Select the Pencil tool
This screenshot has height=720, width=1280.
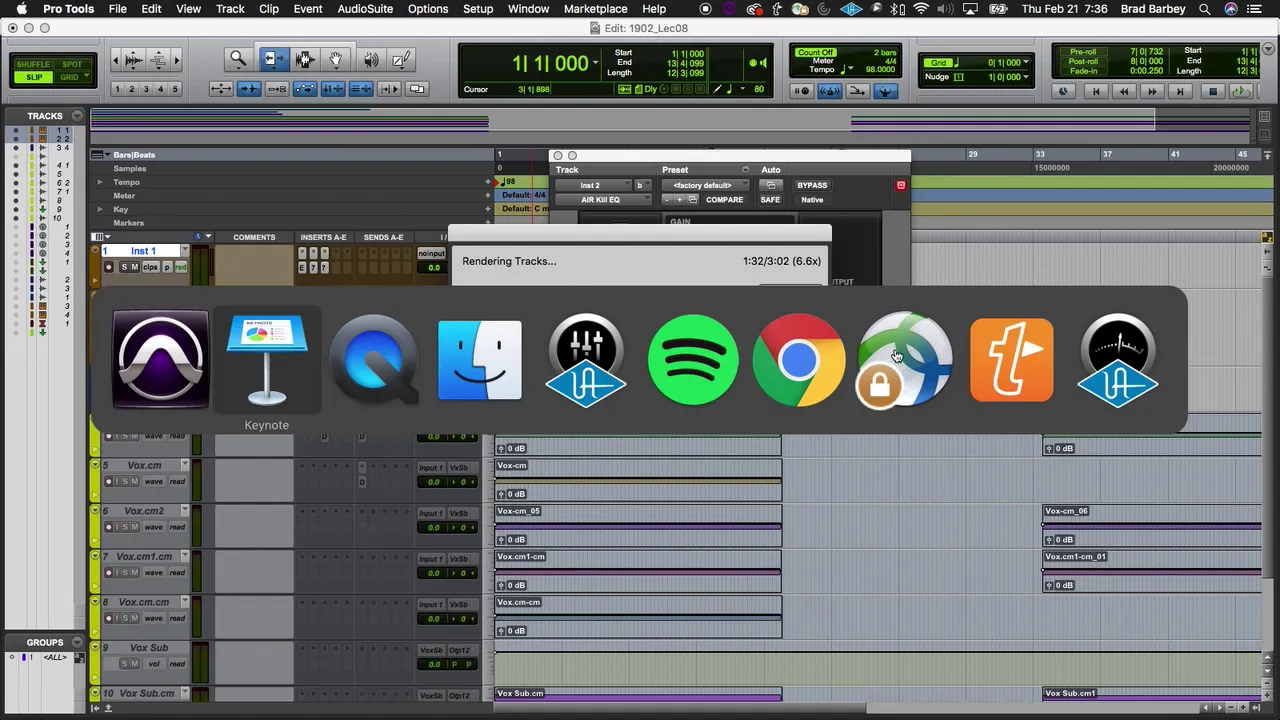pos(401,60)
